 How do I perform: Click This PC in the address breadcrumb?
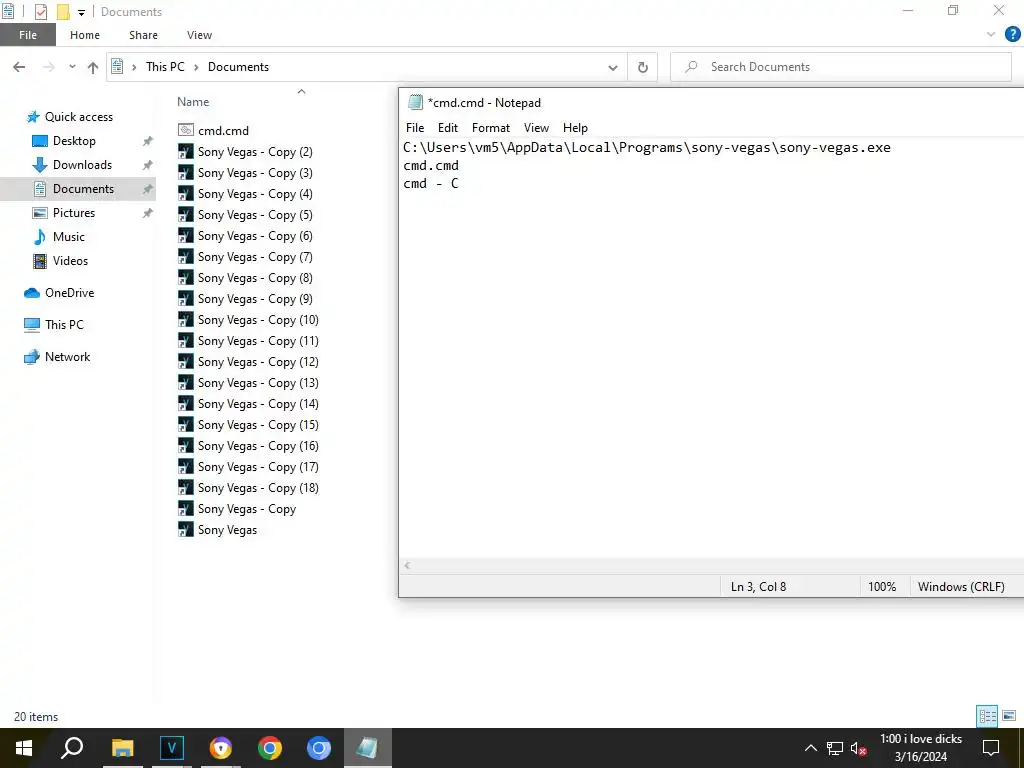[165, 67]
